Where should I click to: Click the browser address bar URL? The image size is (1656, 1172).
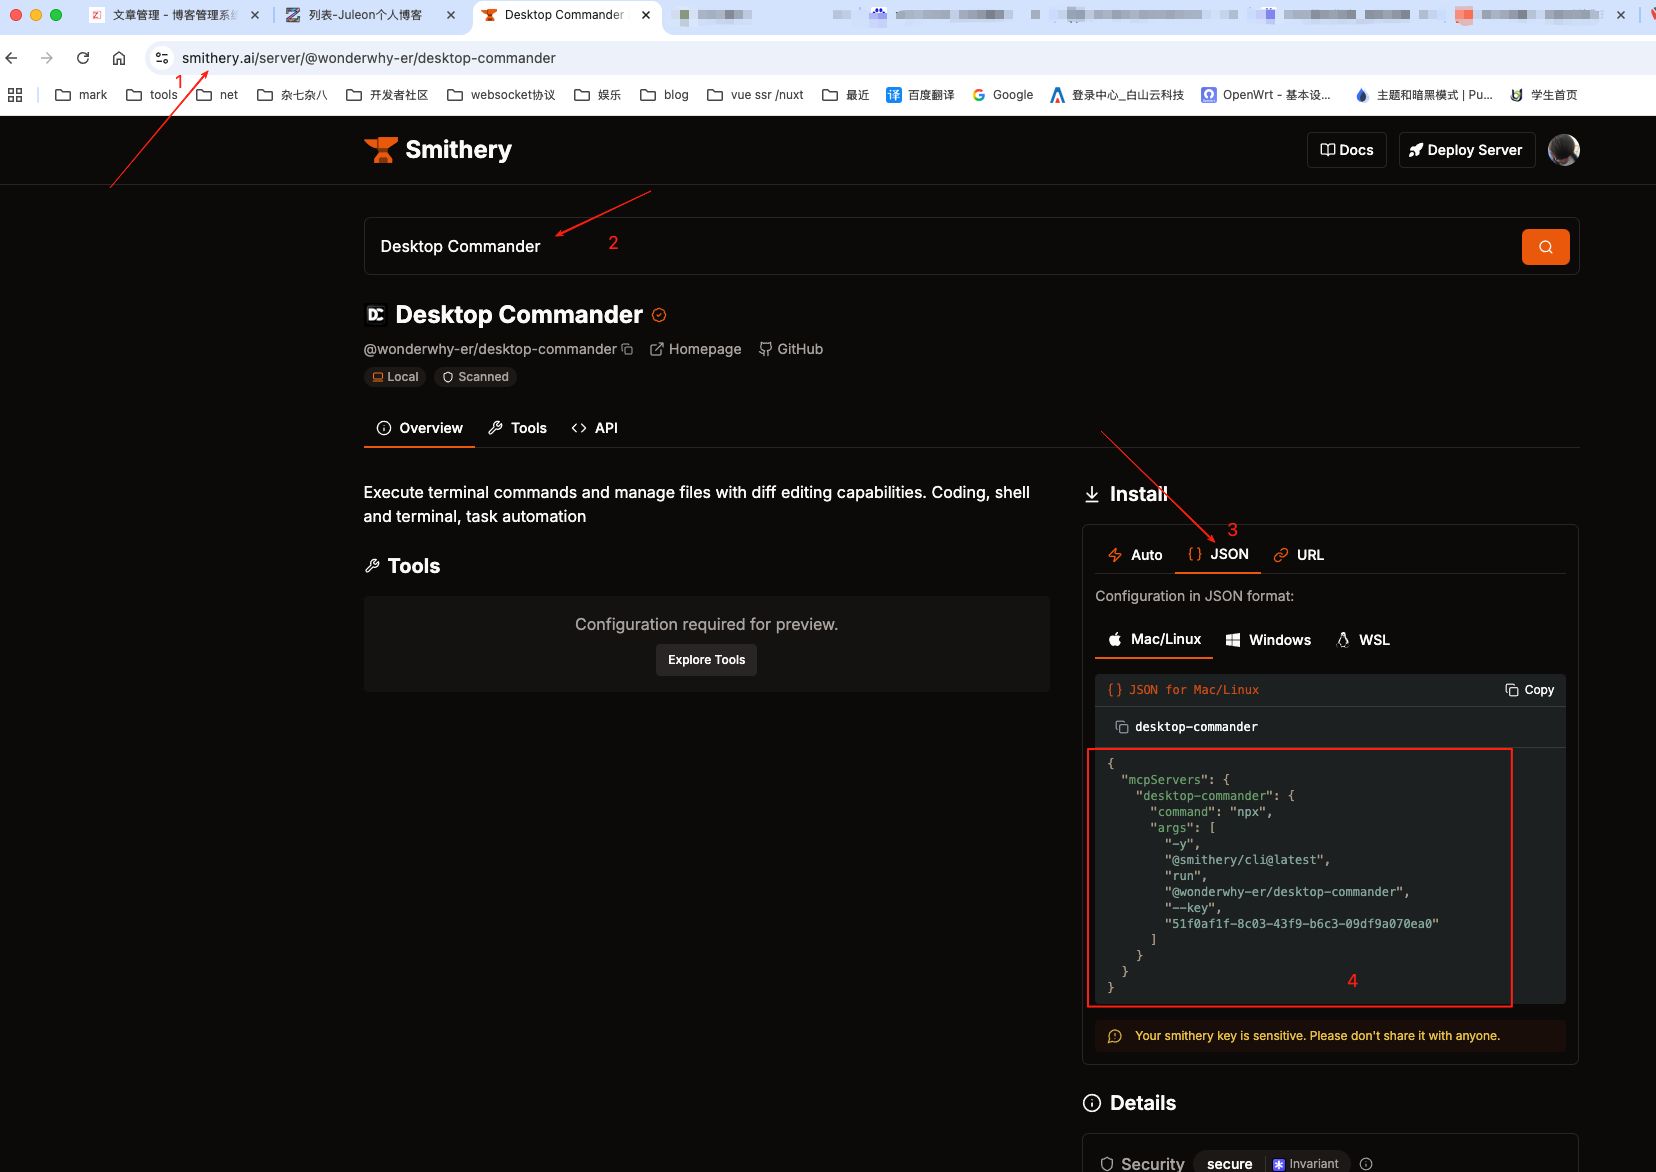click(x=369, y=58)
